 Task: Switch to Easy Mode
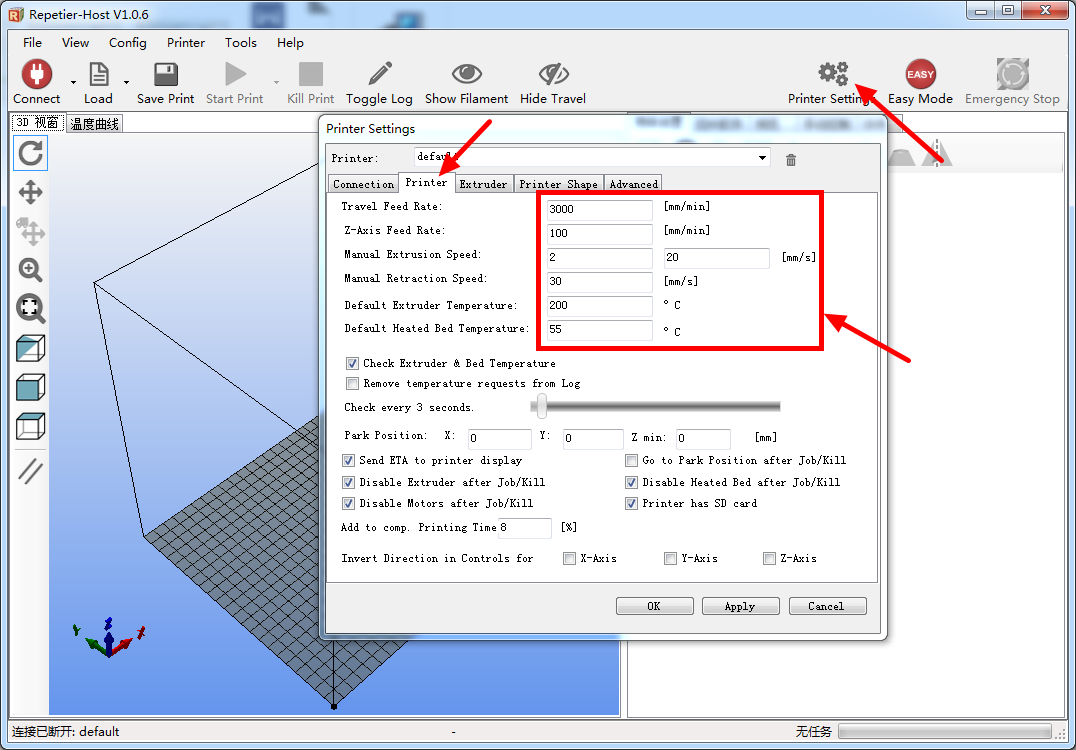[x=920, y=75]
